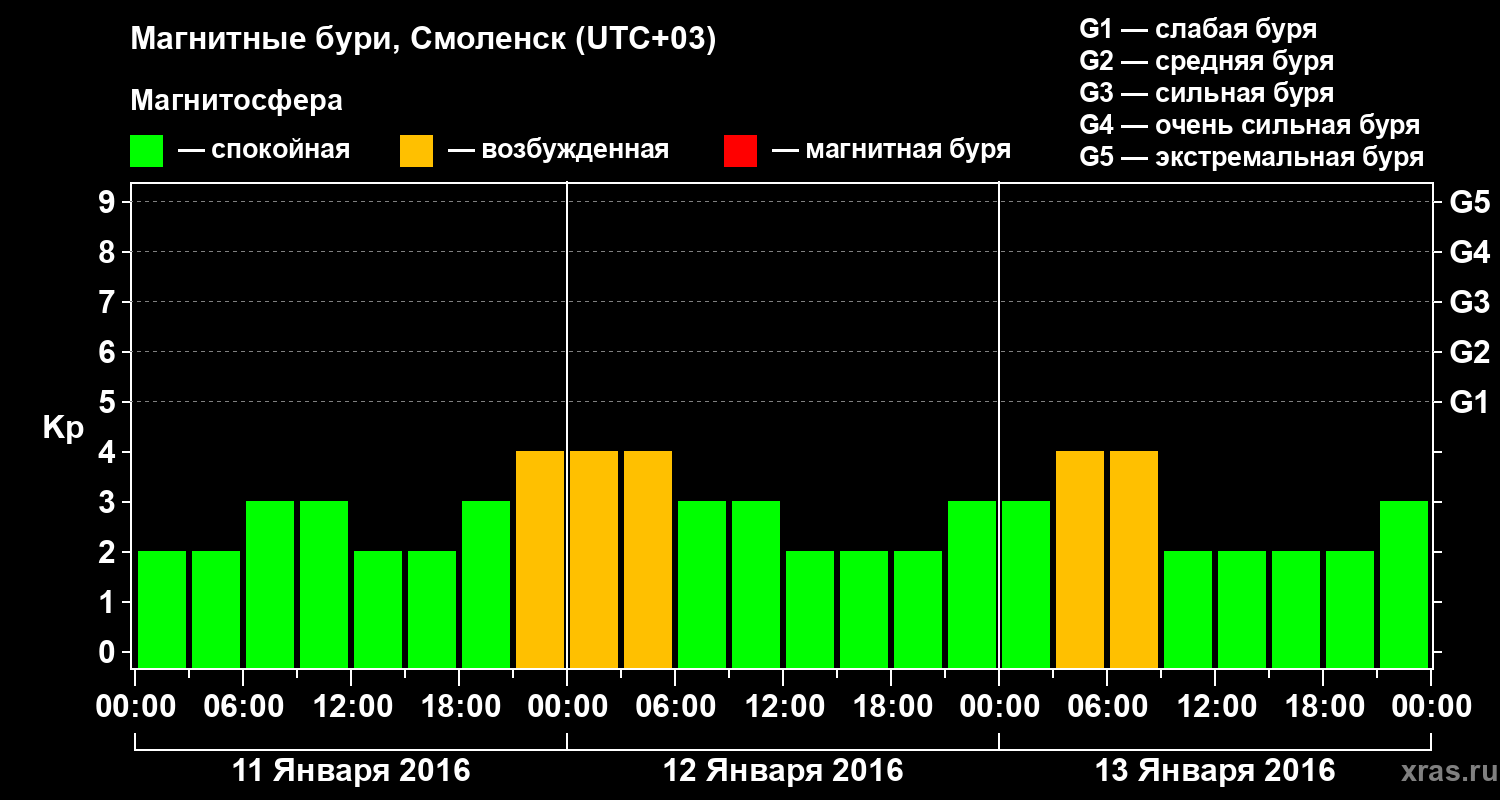Click the 09:00–12:00 green bar on 11 Января
This screenshot has width=1500, height=800.
(x=324, y=584)
